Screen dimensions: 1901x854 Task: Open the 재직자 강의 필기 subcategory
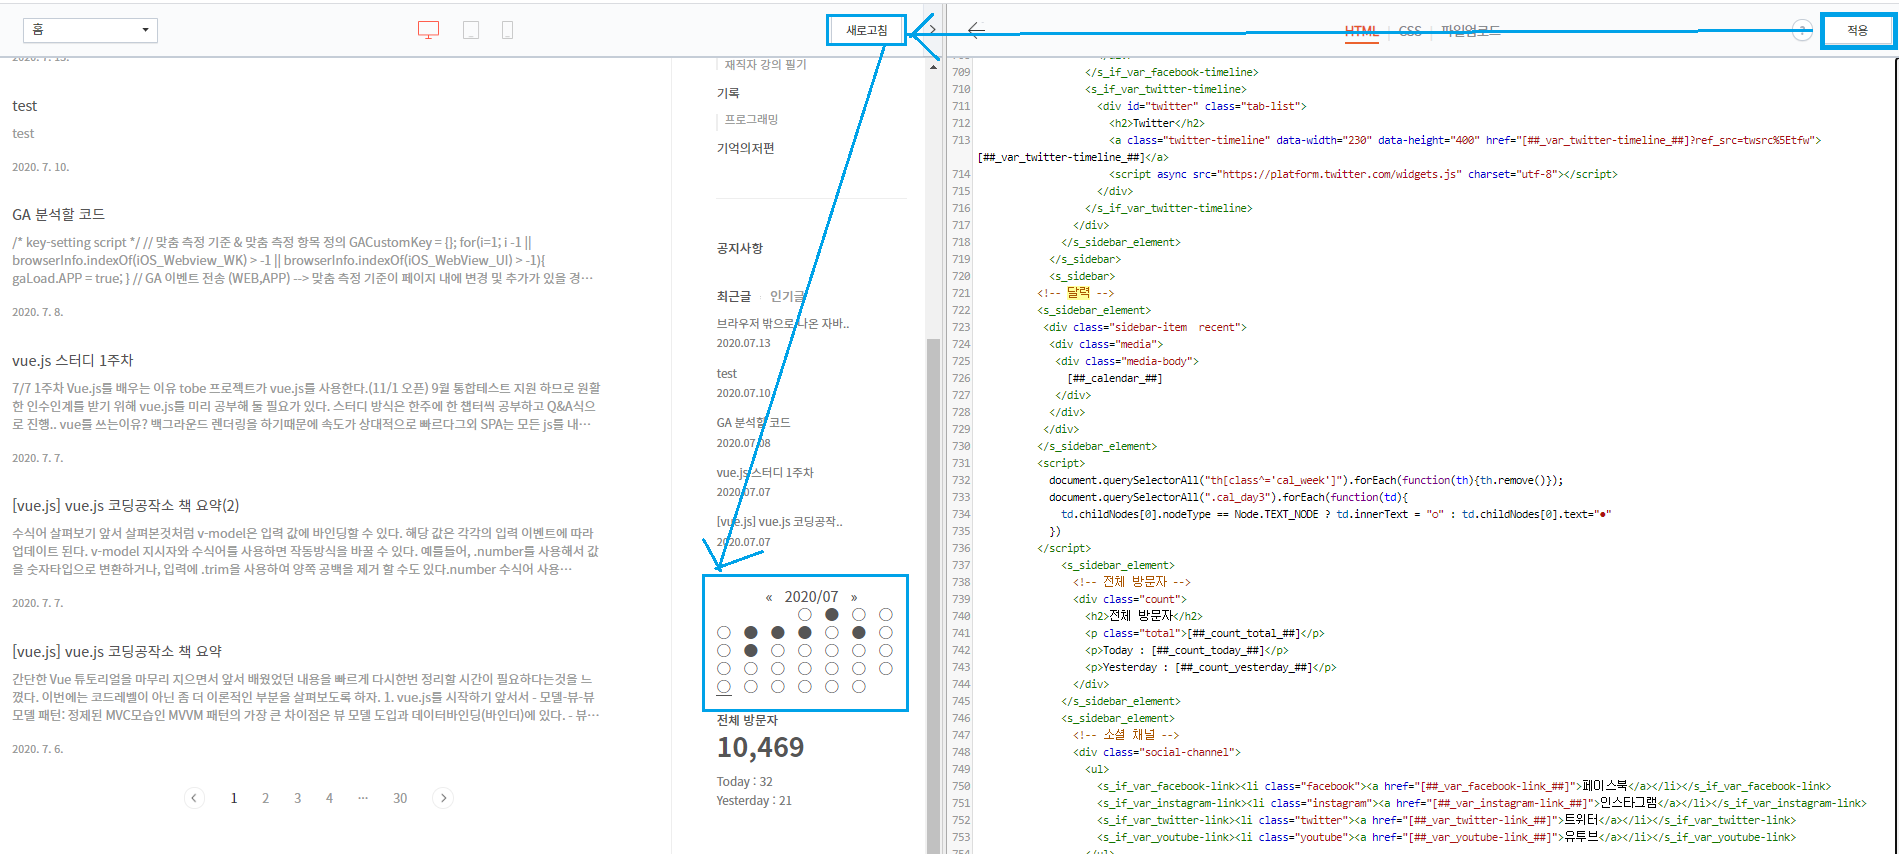[x=765, y=65]
